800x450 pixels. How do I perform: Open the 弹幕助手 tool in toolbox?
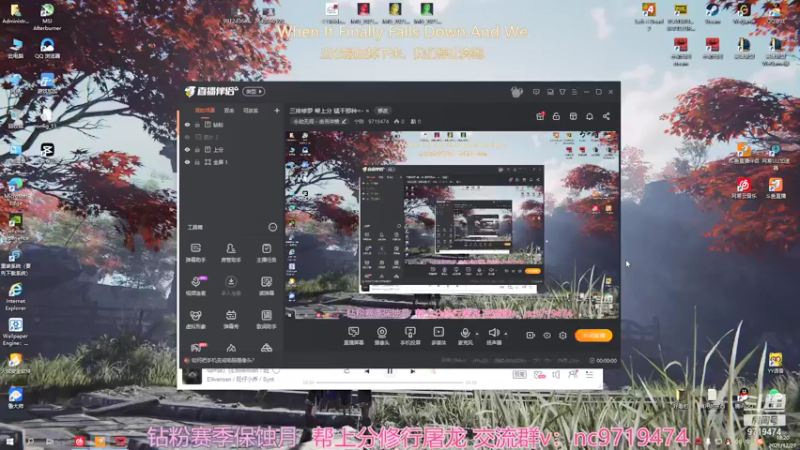pyautogui.click(x=195, y=253)
